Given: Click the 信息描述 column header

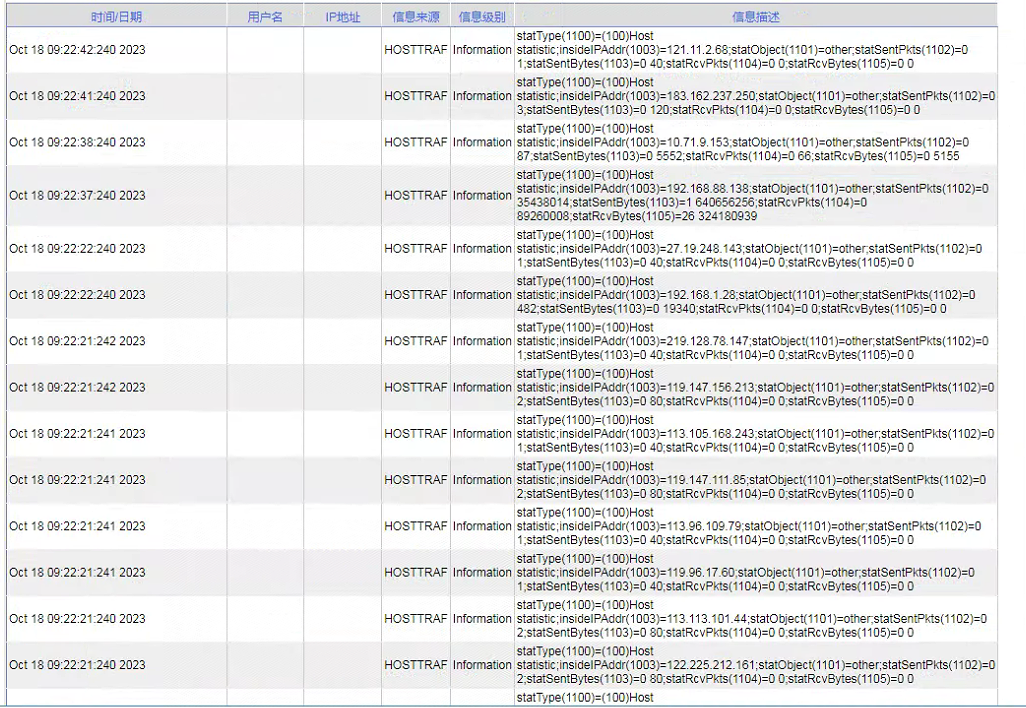Looking at the screenshot, I should pos(756,17).
